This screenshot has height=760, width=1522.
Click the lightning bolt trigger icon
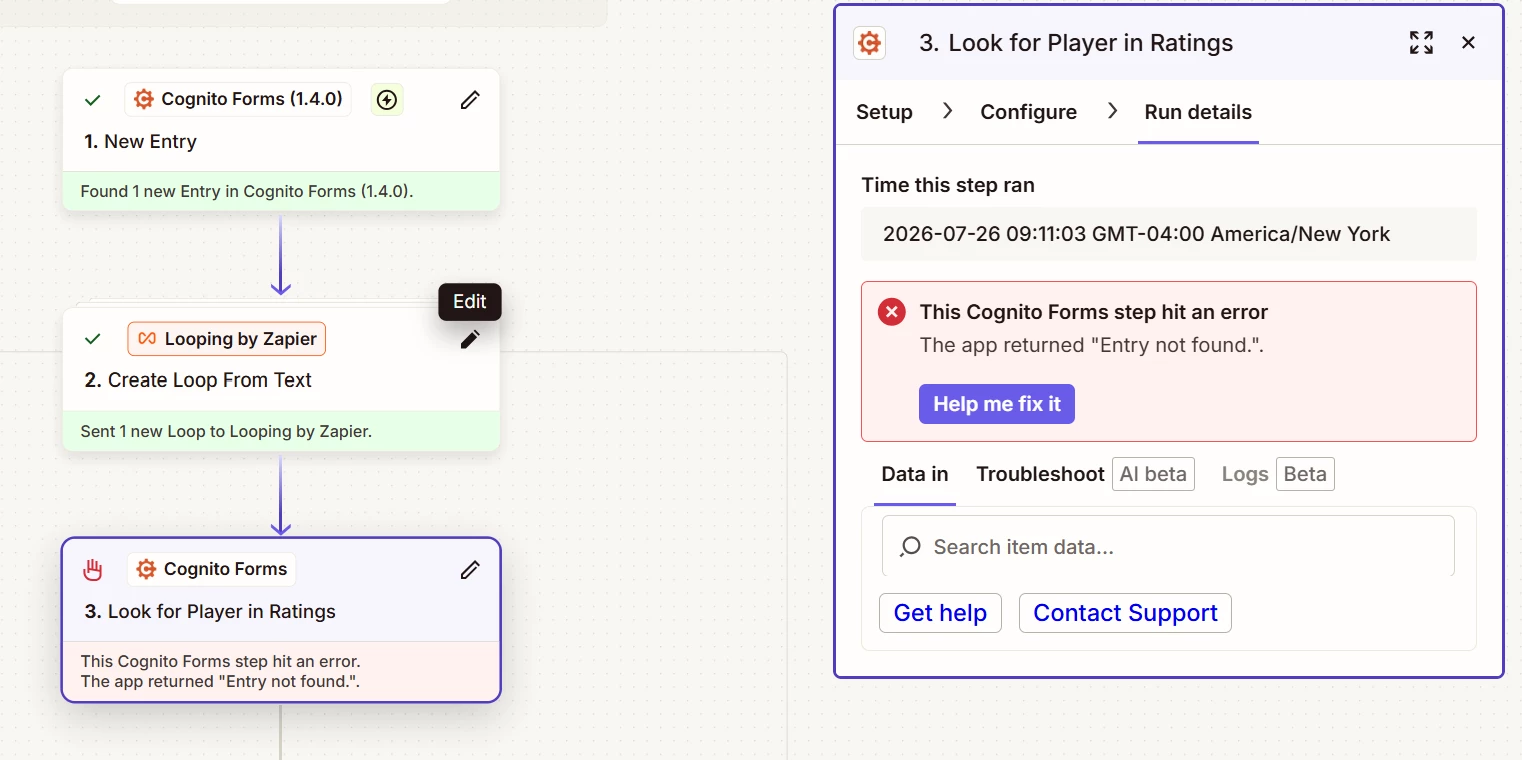[387, 100]
